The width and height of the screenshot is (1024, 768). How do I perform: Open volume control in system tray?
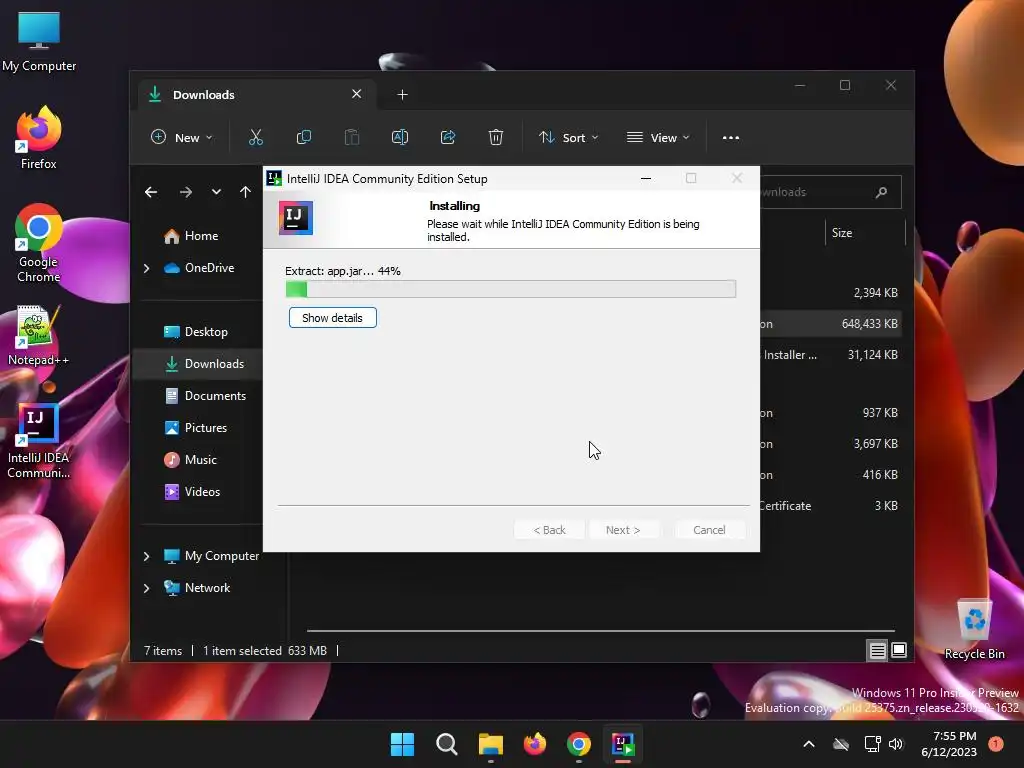(x=896, y=744)
